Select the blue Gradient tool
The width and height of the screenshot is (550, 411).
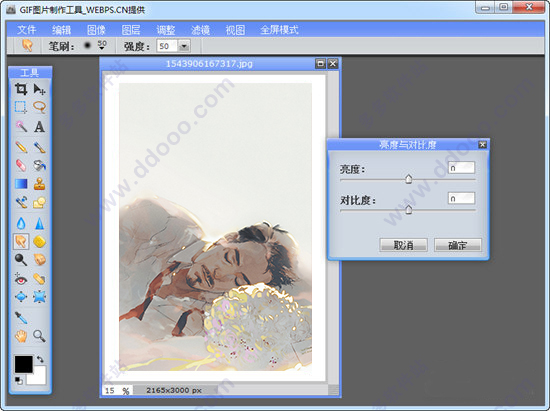pyautogui.click(x=21, y=184)
